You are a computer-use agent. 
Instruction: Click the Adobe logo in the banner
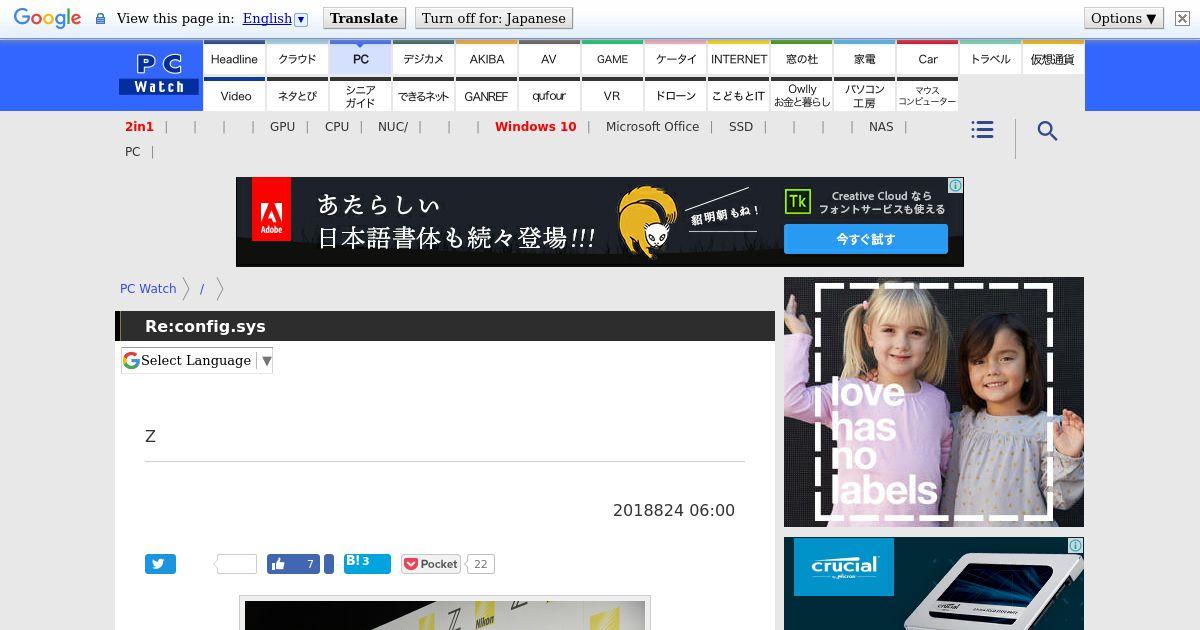pyautogui.click(x=271, y=210)
